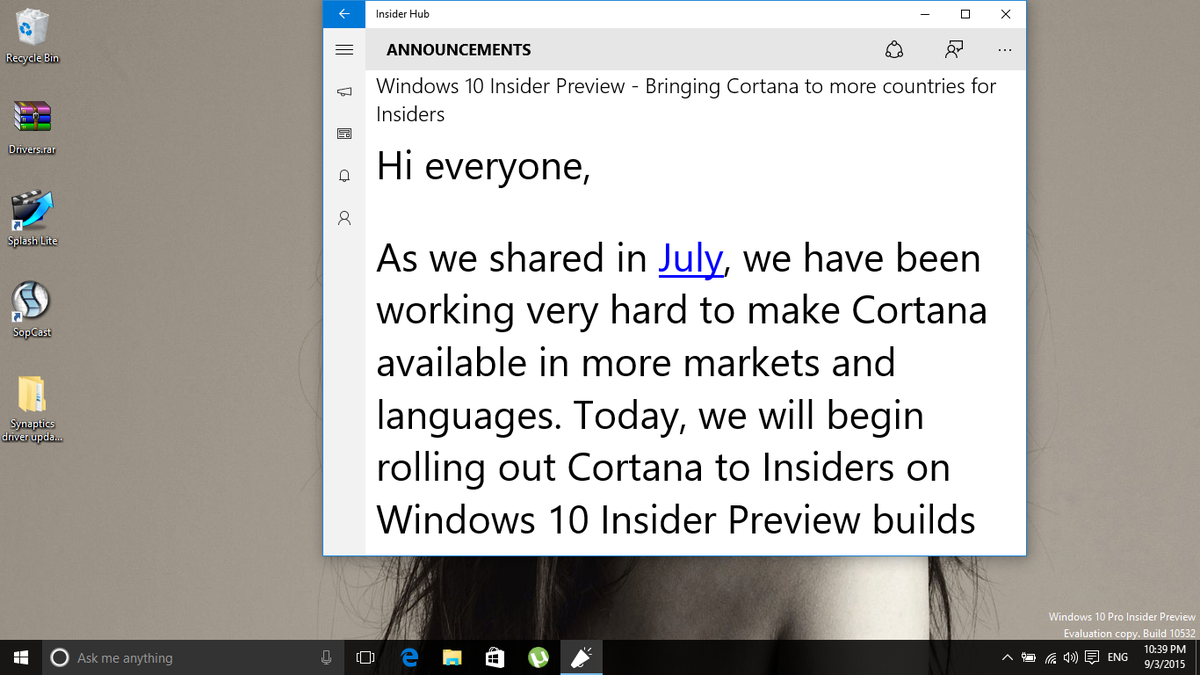Show hidden tray icons chevron
The image size is (1200, 675).
click(x=1007, y=657)
